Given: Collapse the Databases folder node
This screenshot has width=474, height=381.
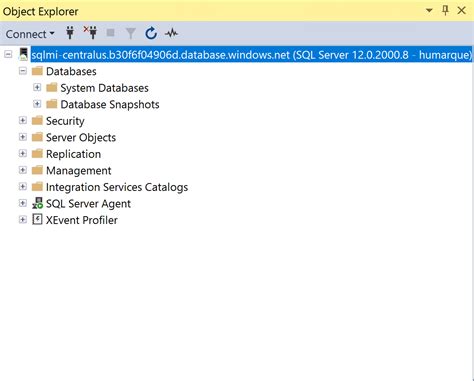Looking at the screenshot, I should [x=23, y=71].
